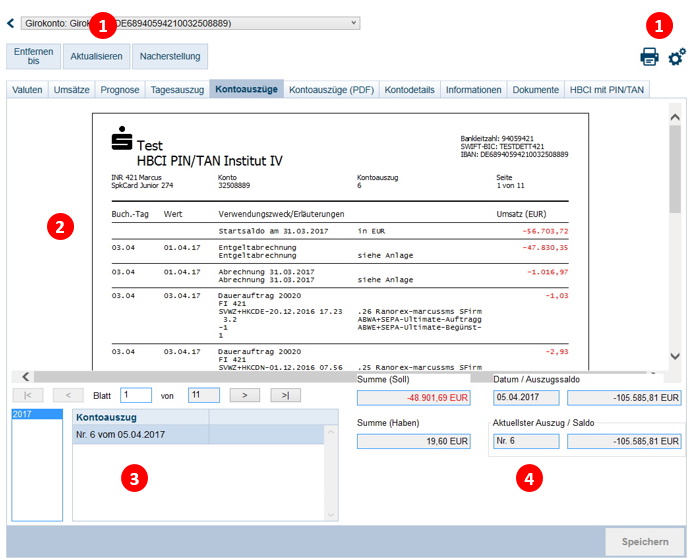689x560 pixels.
Task: Click the horizontal scroll-left arrow under the preview
Action: click(x=25, y=377)
